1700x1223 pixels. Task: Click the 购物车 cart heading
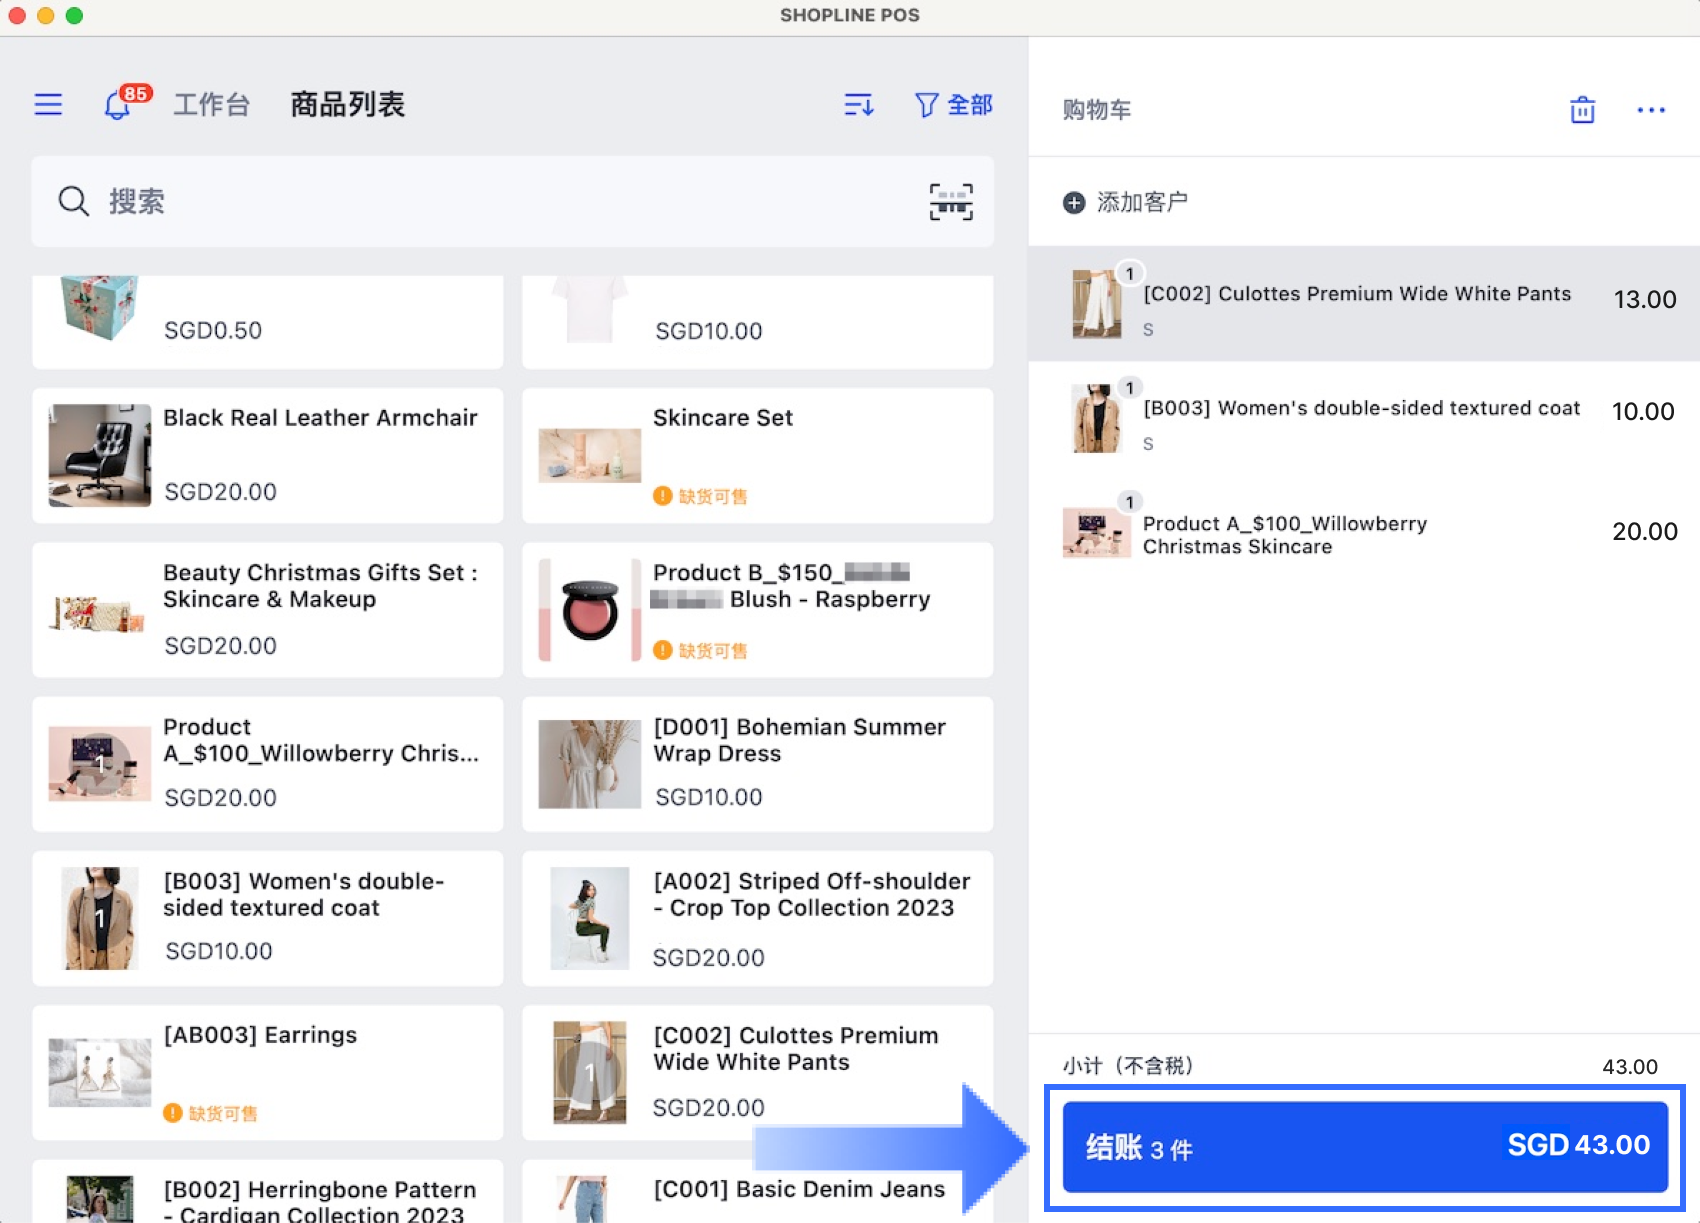[x=1097, y=110]
